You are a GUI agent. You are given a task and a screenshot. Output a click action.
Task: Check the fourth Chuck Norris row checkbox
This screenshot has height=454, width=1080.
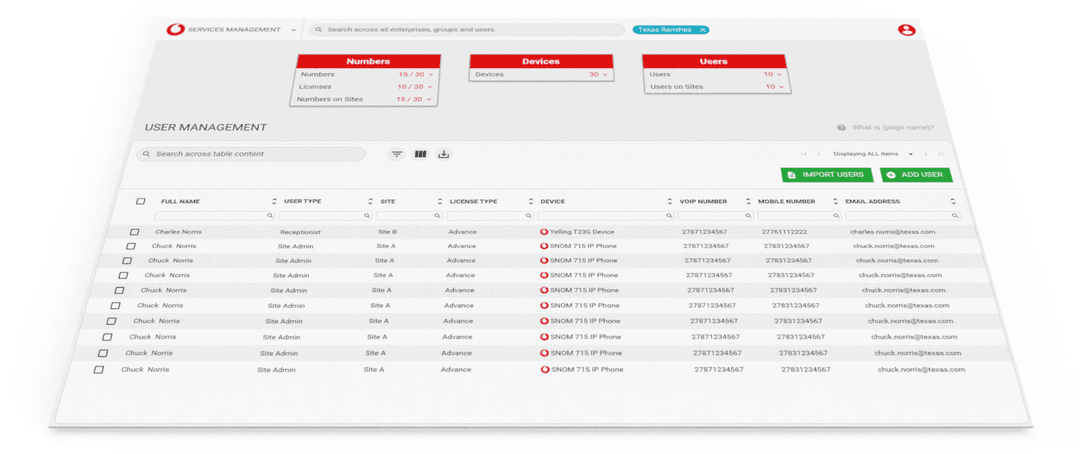point(119,290)
